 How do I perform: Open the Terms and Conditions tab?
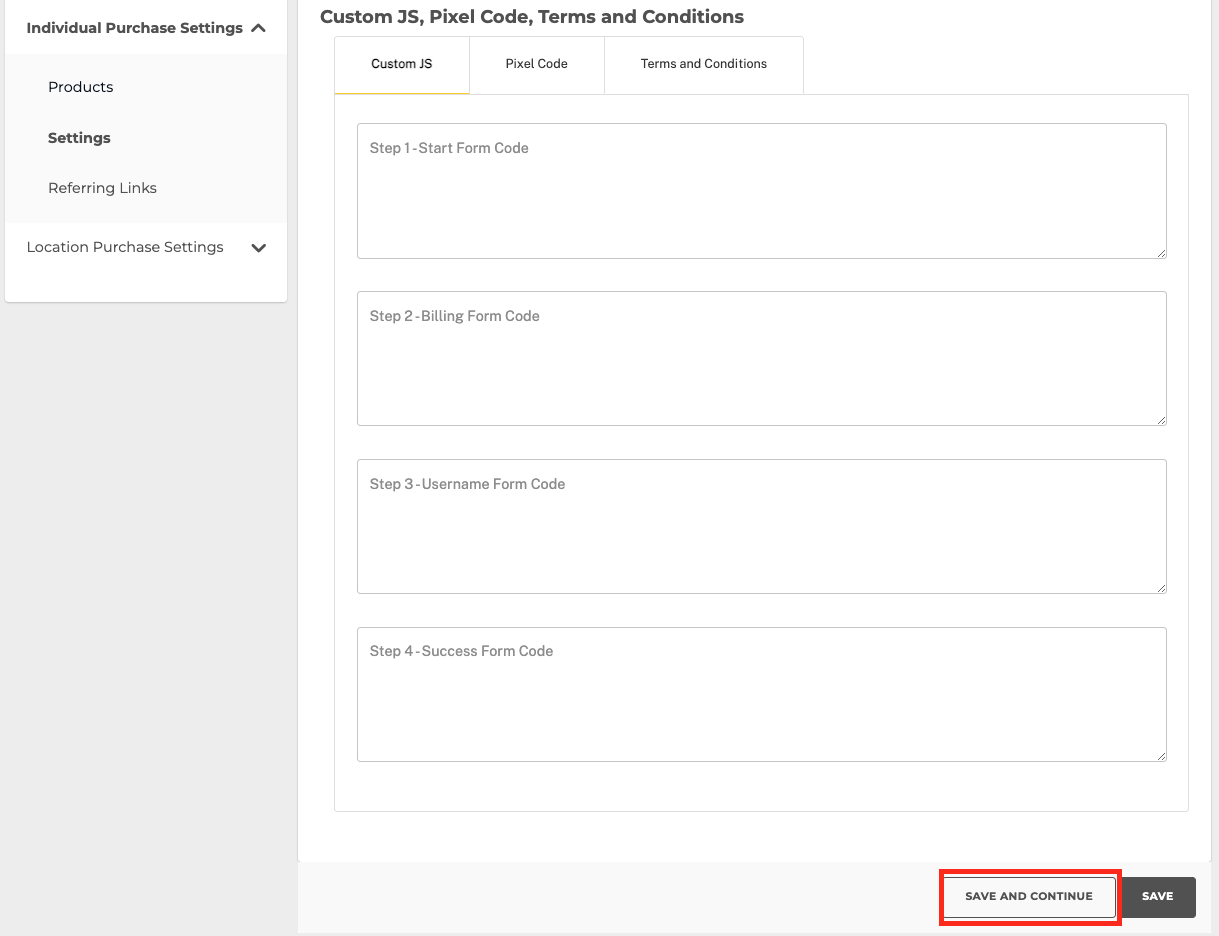(704, 64)
